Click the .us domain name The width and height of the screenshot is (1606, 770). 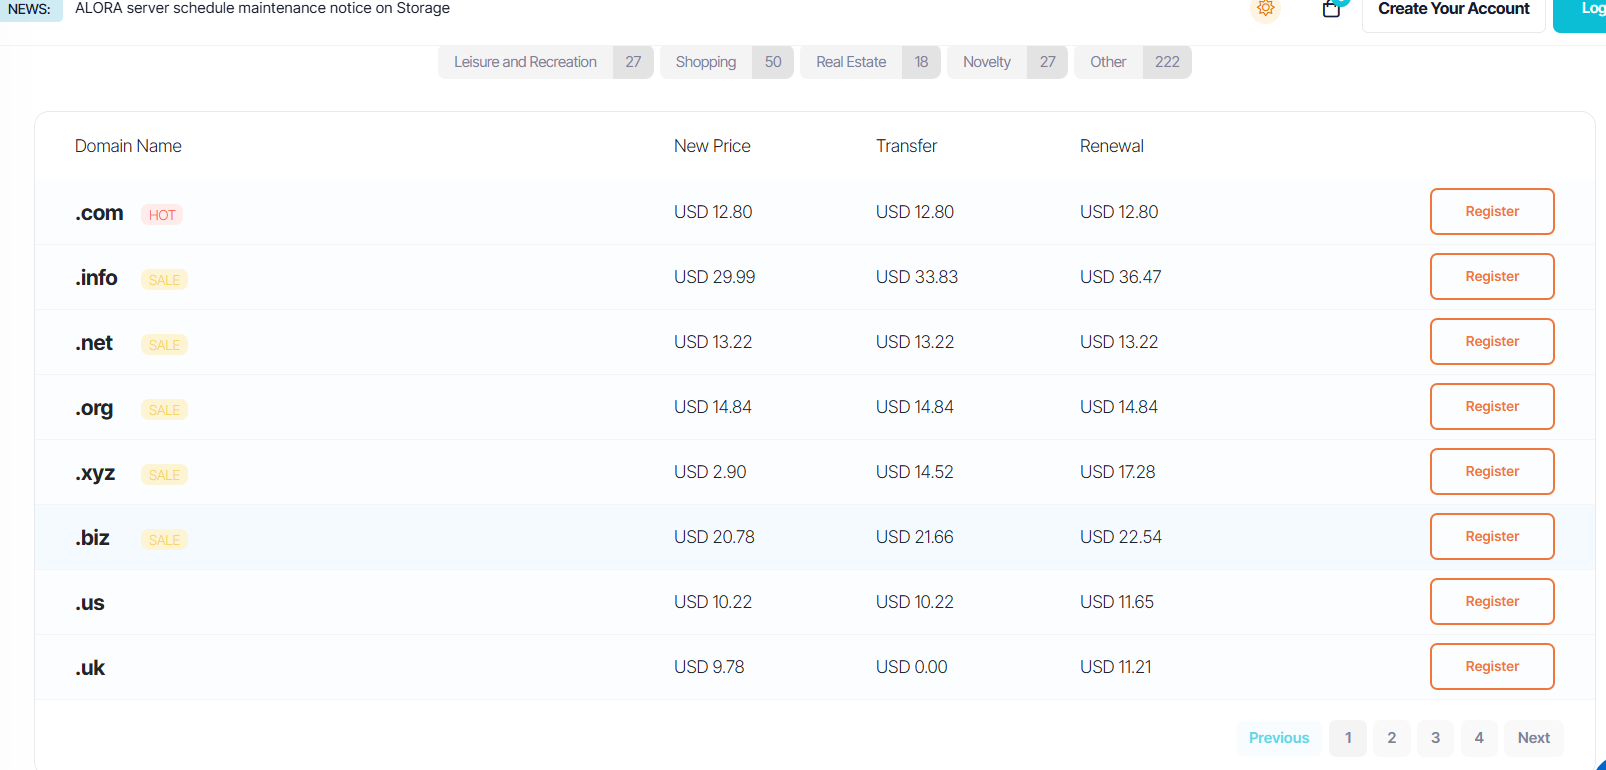[x=90, y=603]
